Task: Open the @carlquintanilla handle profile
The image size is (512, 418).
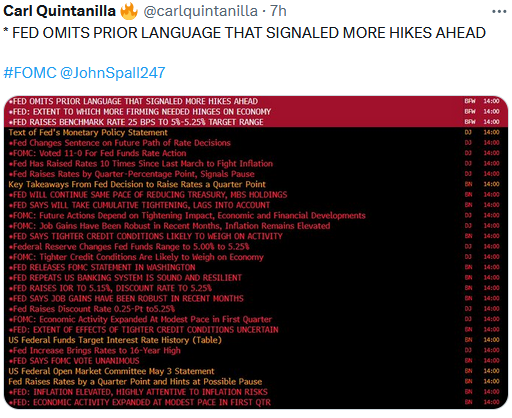Action: [x=200, y=11]
